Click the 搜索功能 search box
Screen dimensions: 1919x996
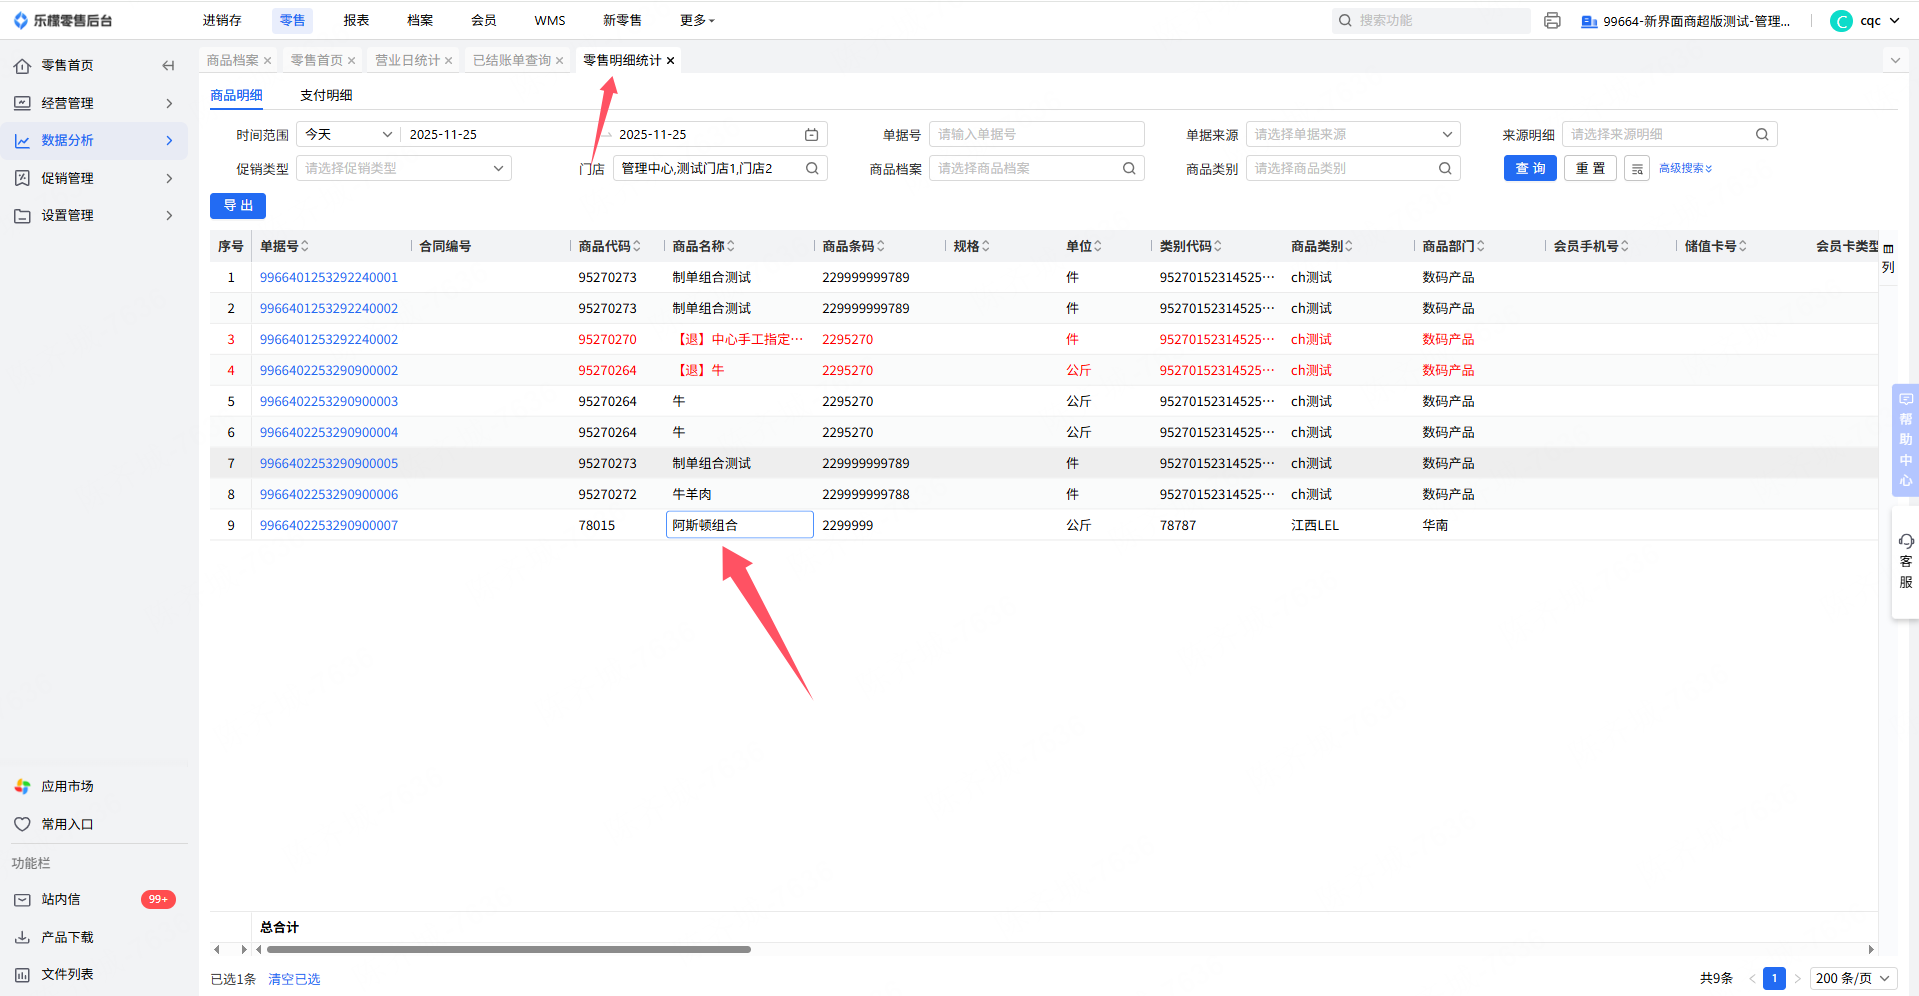pyautogui.click(x=1431, y=21)
